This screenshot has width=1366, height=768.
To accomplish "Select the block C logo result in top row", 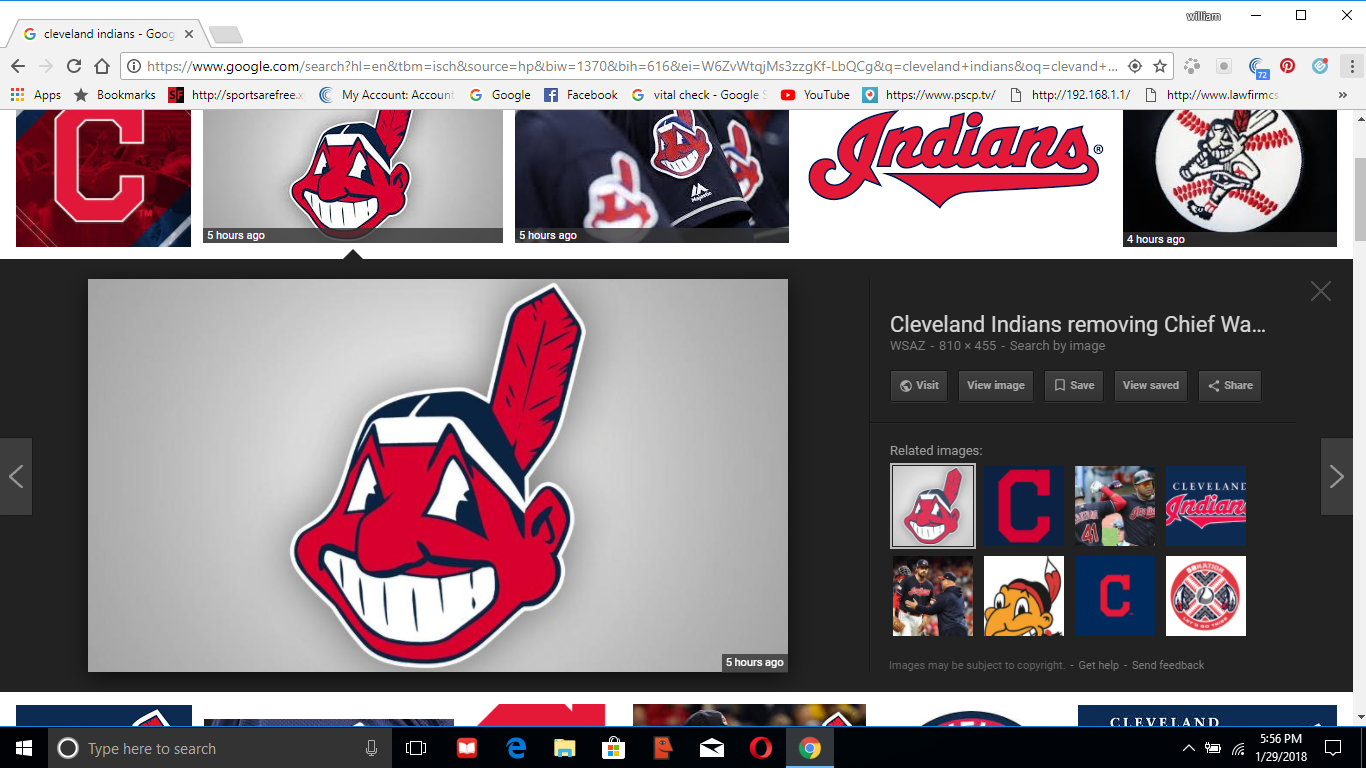I will click(103, 178).
